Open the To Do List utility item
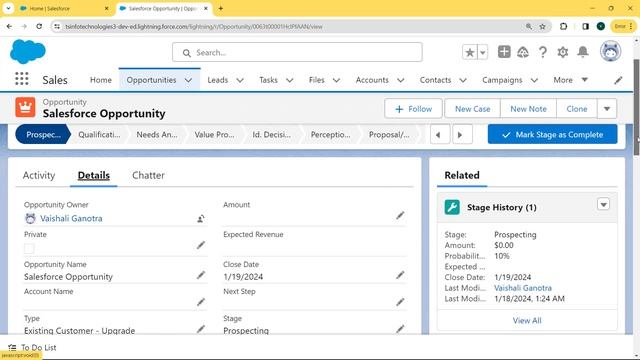Image resolution: width=640 pixels, height=360 pixels. 32,347
